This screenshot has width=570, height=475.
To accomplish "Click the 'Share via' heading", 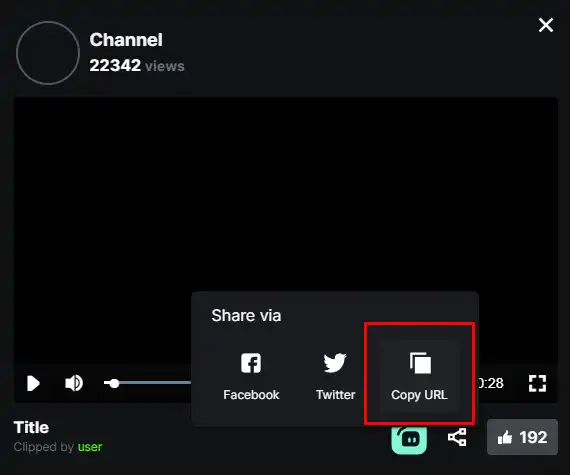I will pyautogui.click(x=246, y=315).
